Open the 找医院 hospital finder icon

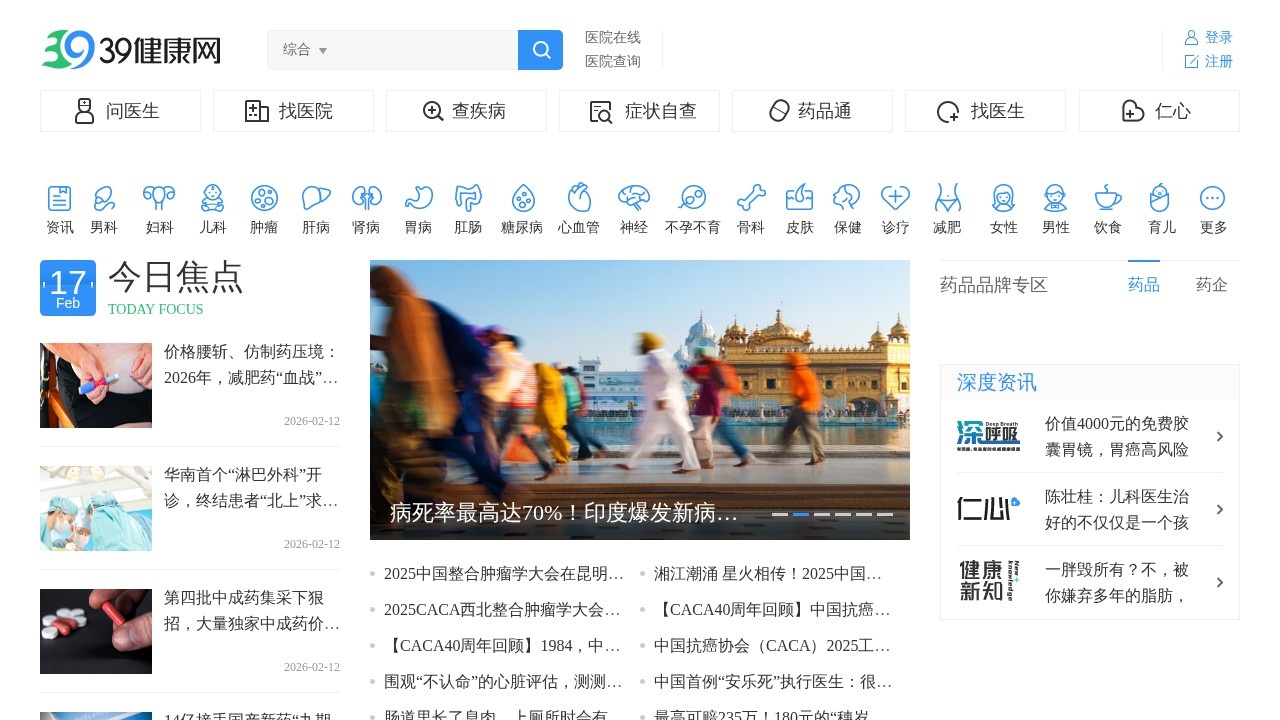coord(255,111)
